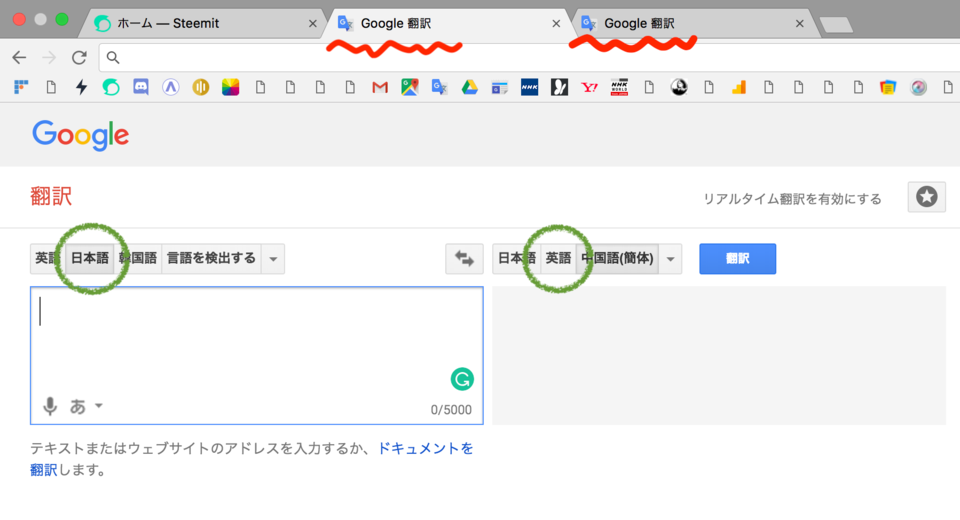Open the Google Maps bookmark
Image resolution: width=960 pixels, height=520 pixels.
click(410, 88)
